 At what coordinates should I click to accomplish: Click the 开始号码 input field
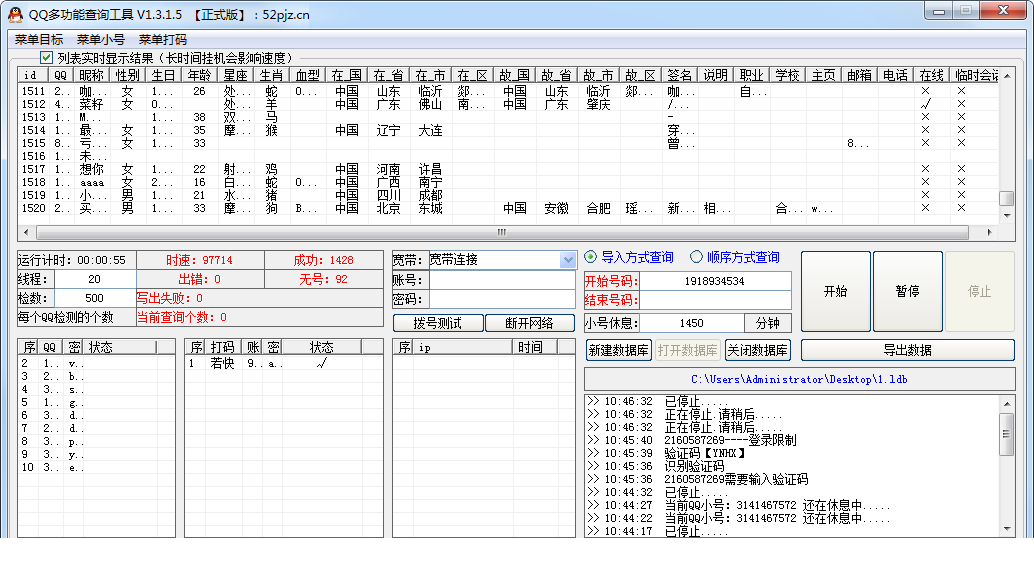pyautogui.click(x=715, y=281)
